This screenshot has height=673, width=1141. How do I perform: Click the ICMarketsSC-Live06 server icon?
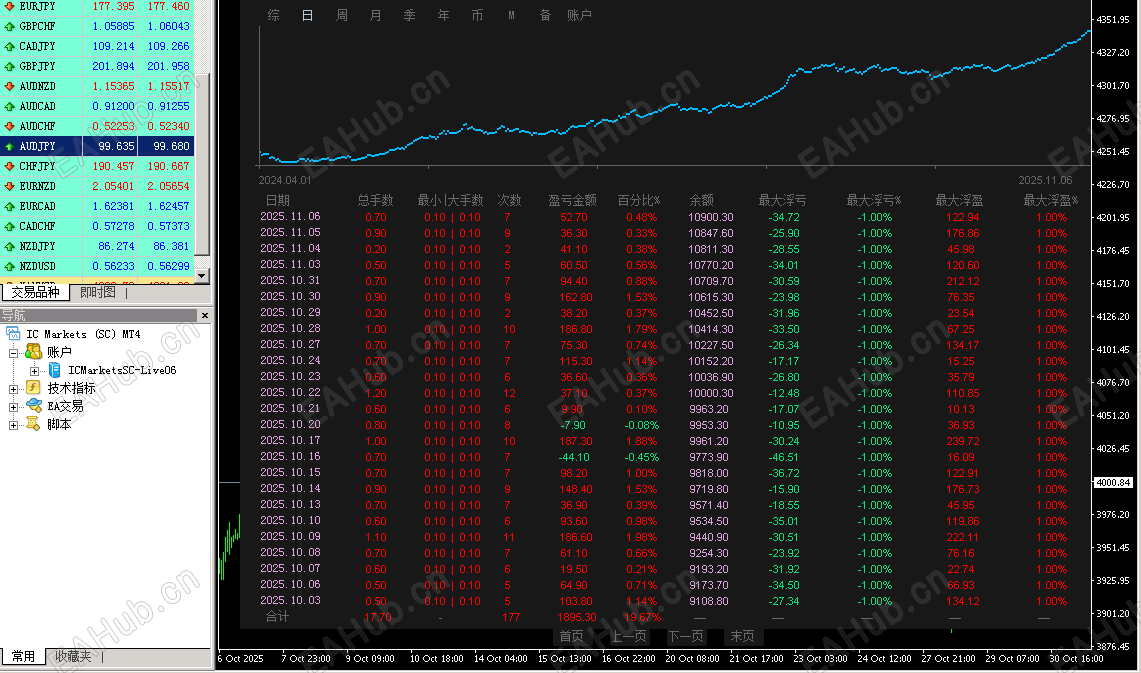[55, 370]
